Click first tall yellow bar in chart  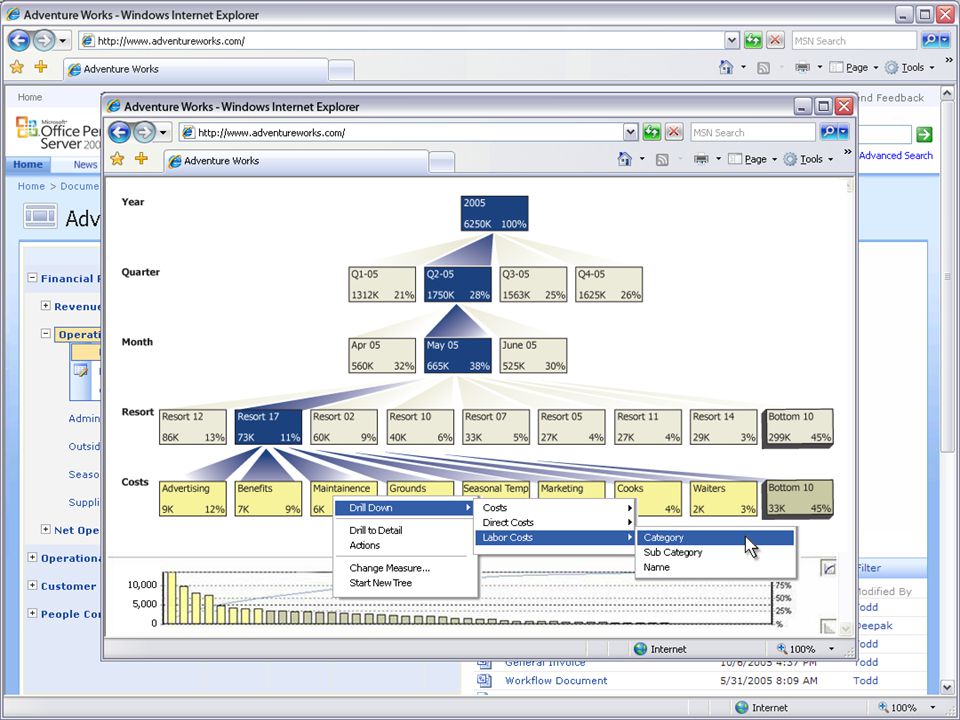pyautogui.click(x=171, y=598)
